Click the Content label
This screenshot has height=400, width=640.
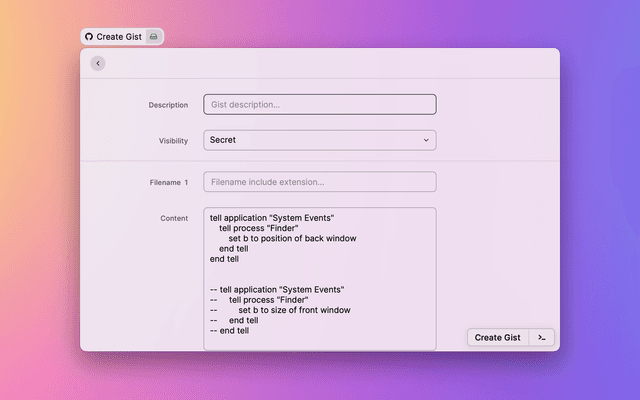tap(174, 218)
